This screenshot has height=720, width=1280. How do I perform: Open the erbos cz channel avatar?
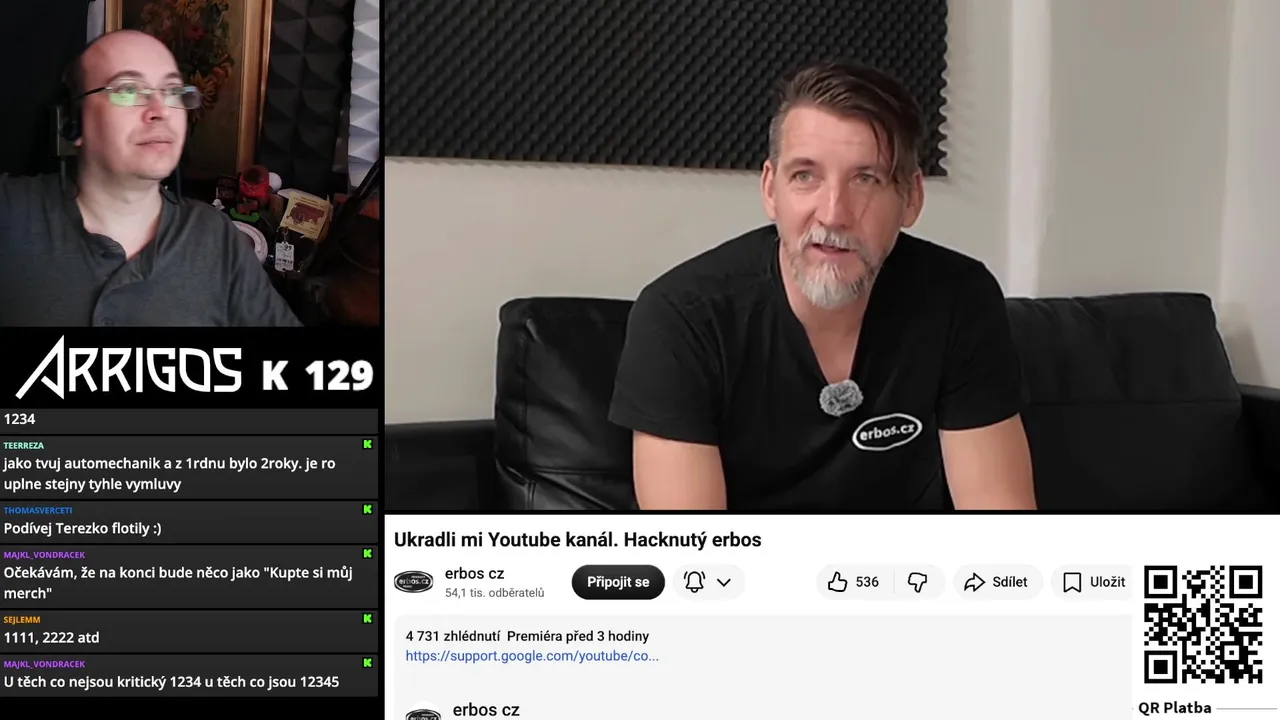tap(413, 582)
